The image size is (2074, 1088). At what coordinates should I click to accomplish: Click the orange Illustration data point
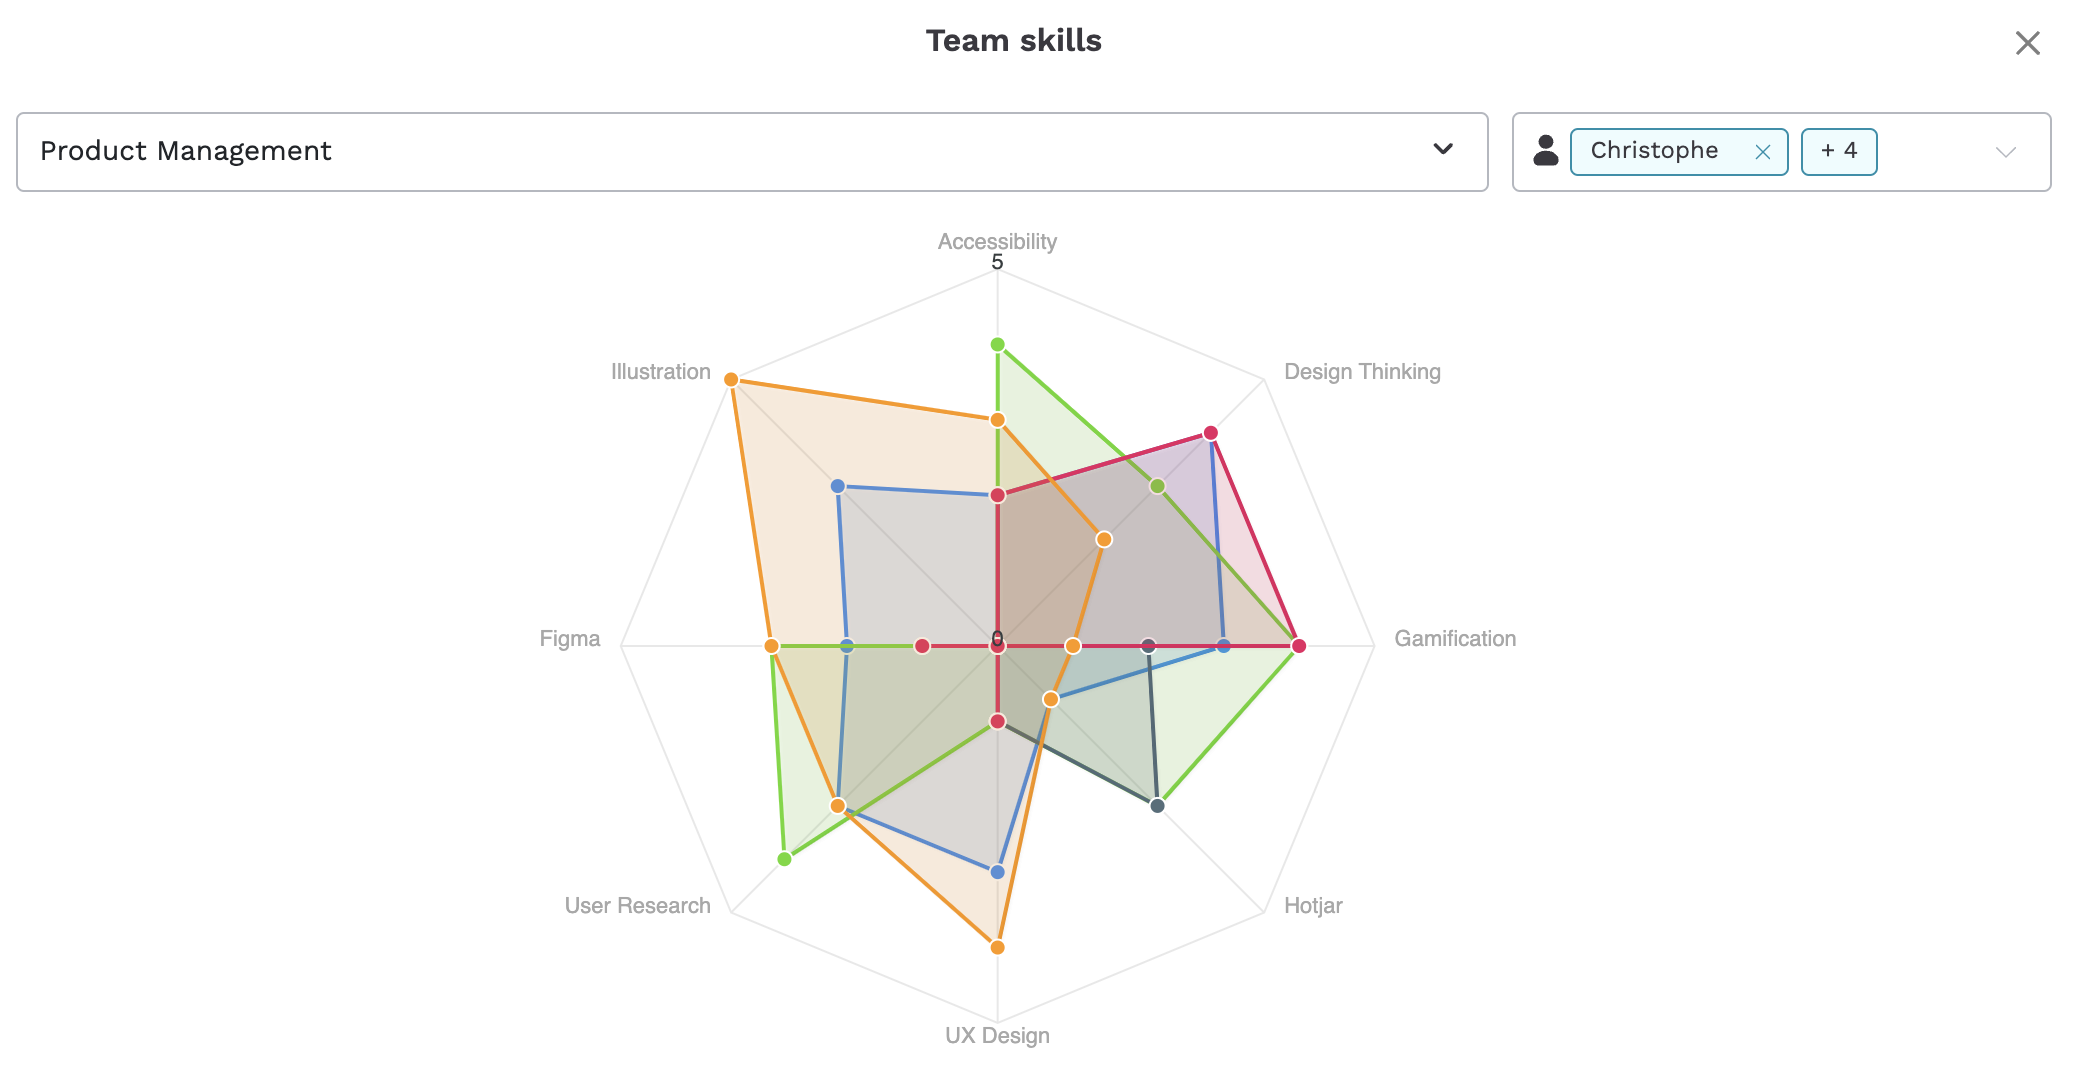731,379
